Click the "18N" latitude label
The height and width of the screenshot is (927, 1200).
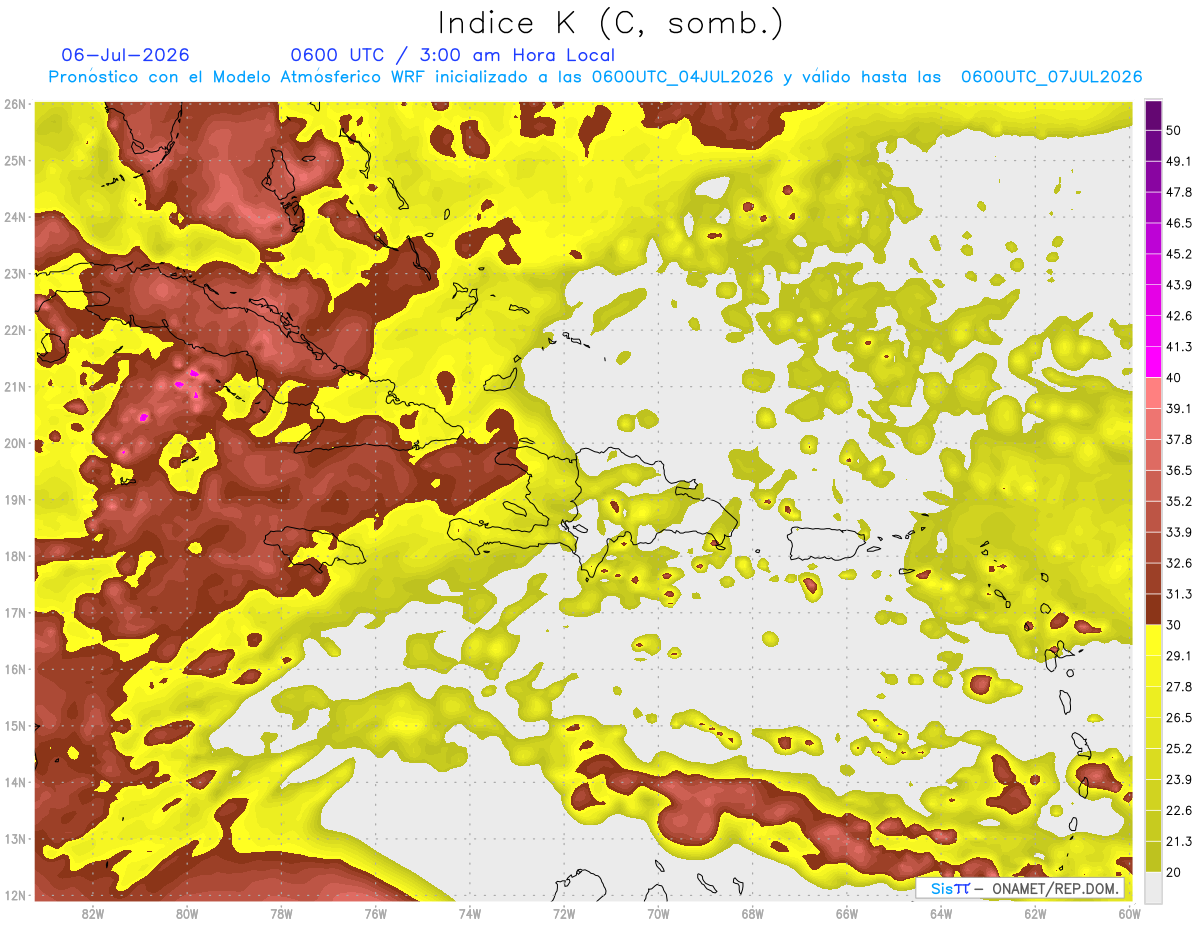click(15, 556)
